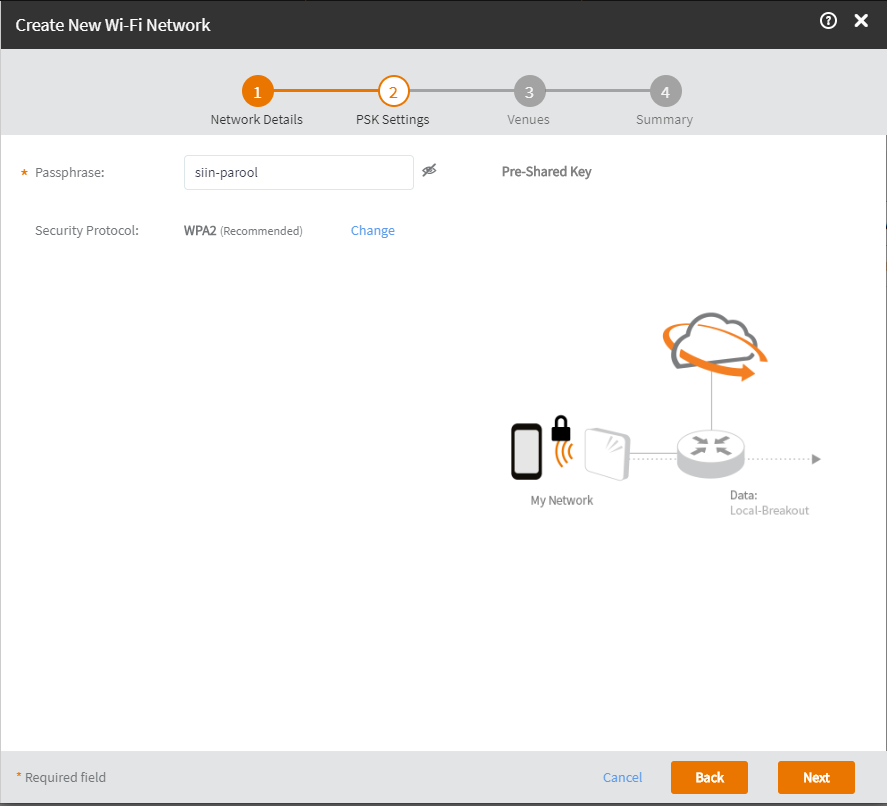The image size is (887, 806).
Task: Jump to the step 3 circle
Action: click(529, 92)
